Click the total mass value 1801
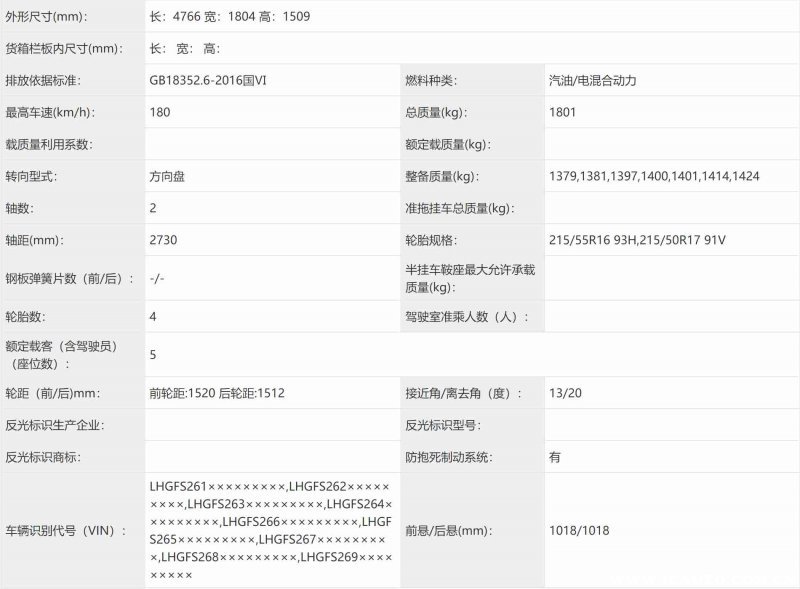 tap(563, 112)
